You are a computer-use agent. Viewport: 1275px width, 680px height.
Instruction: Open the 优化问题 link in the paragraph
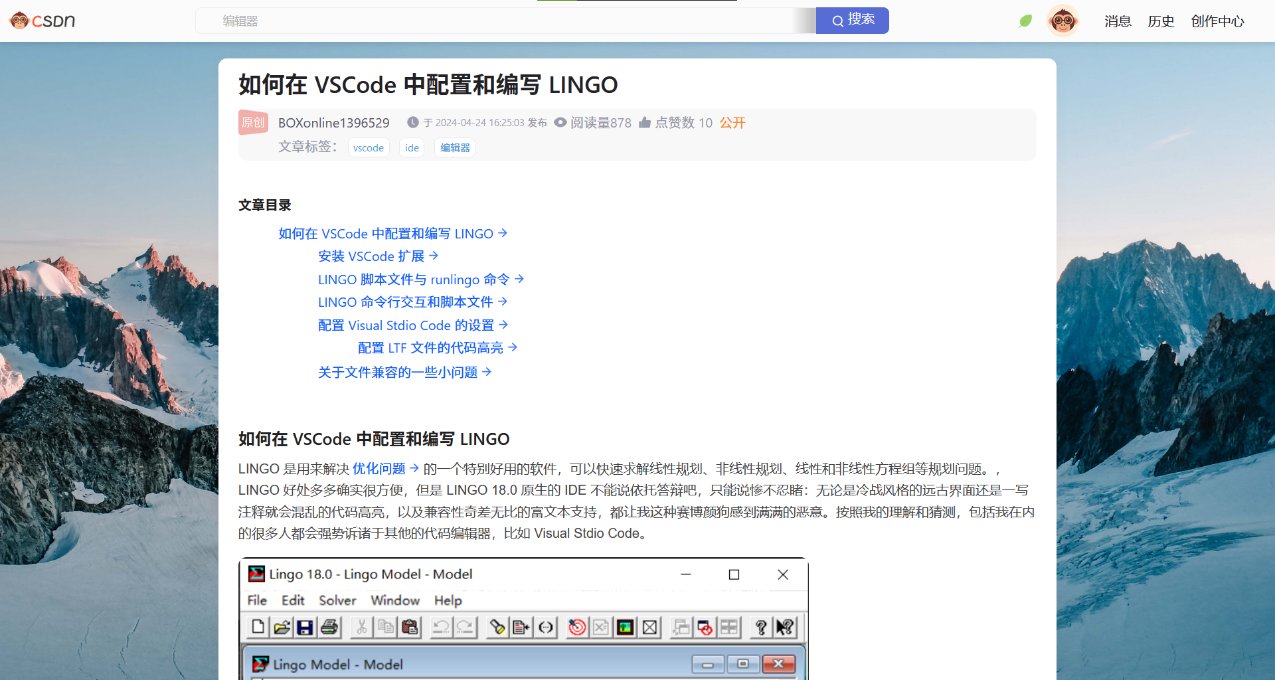(385, 468)
